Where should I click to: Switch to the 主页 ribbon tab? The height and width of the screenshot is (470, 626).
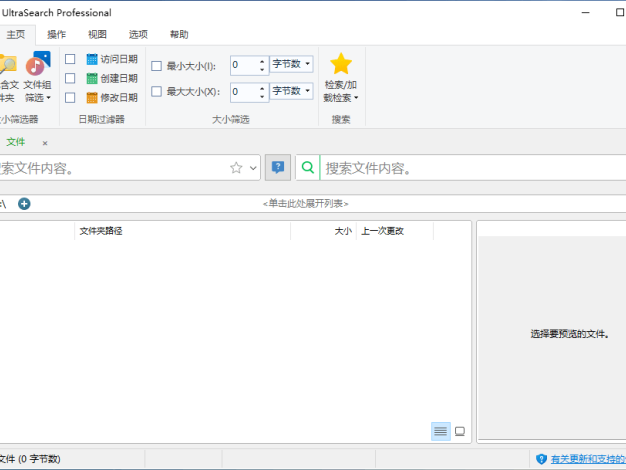[x=16, y=35]
